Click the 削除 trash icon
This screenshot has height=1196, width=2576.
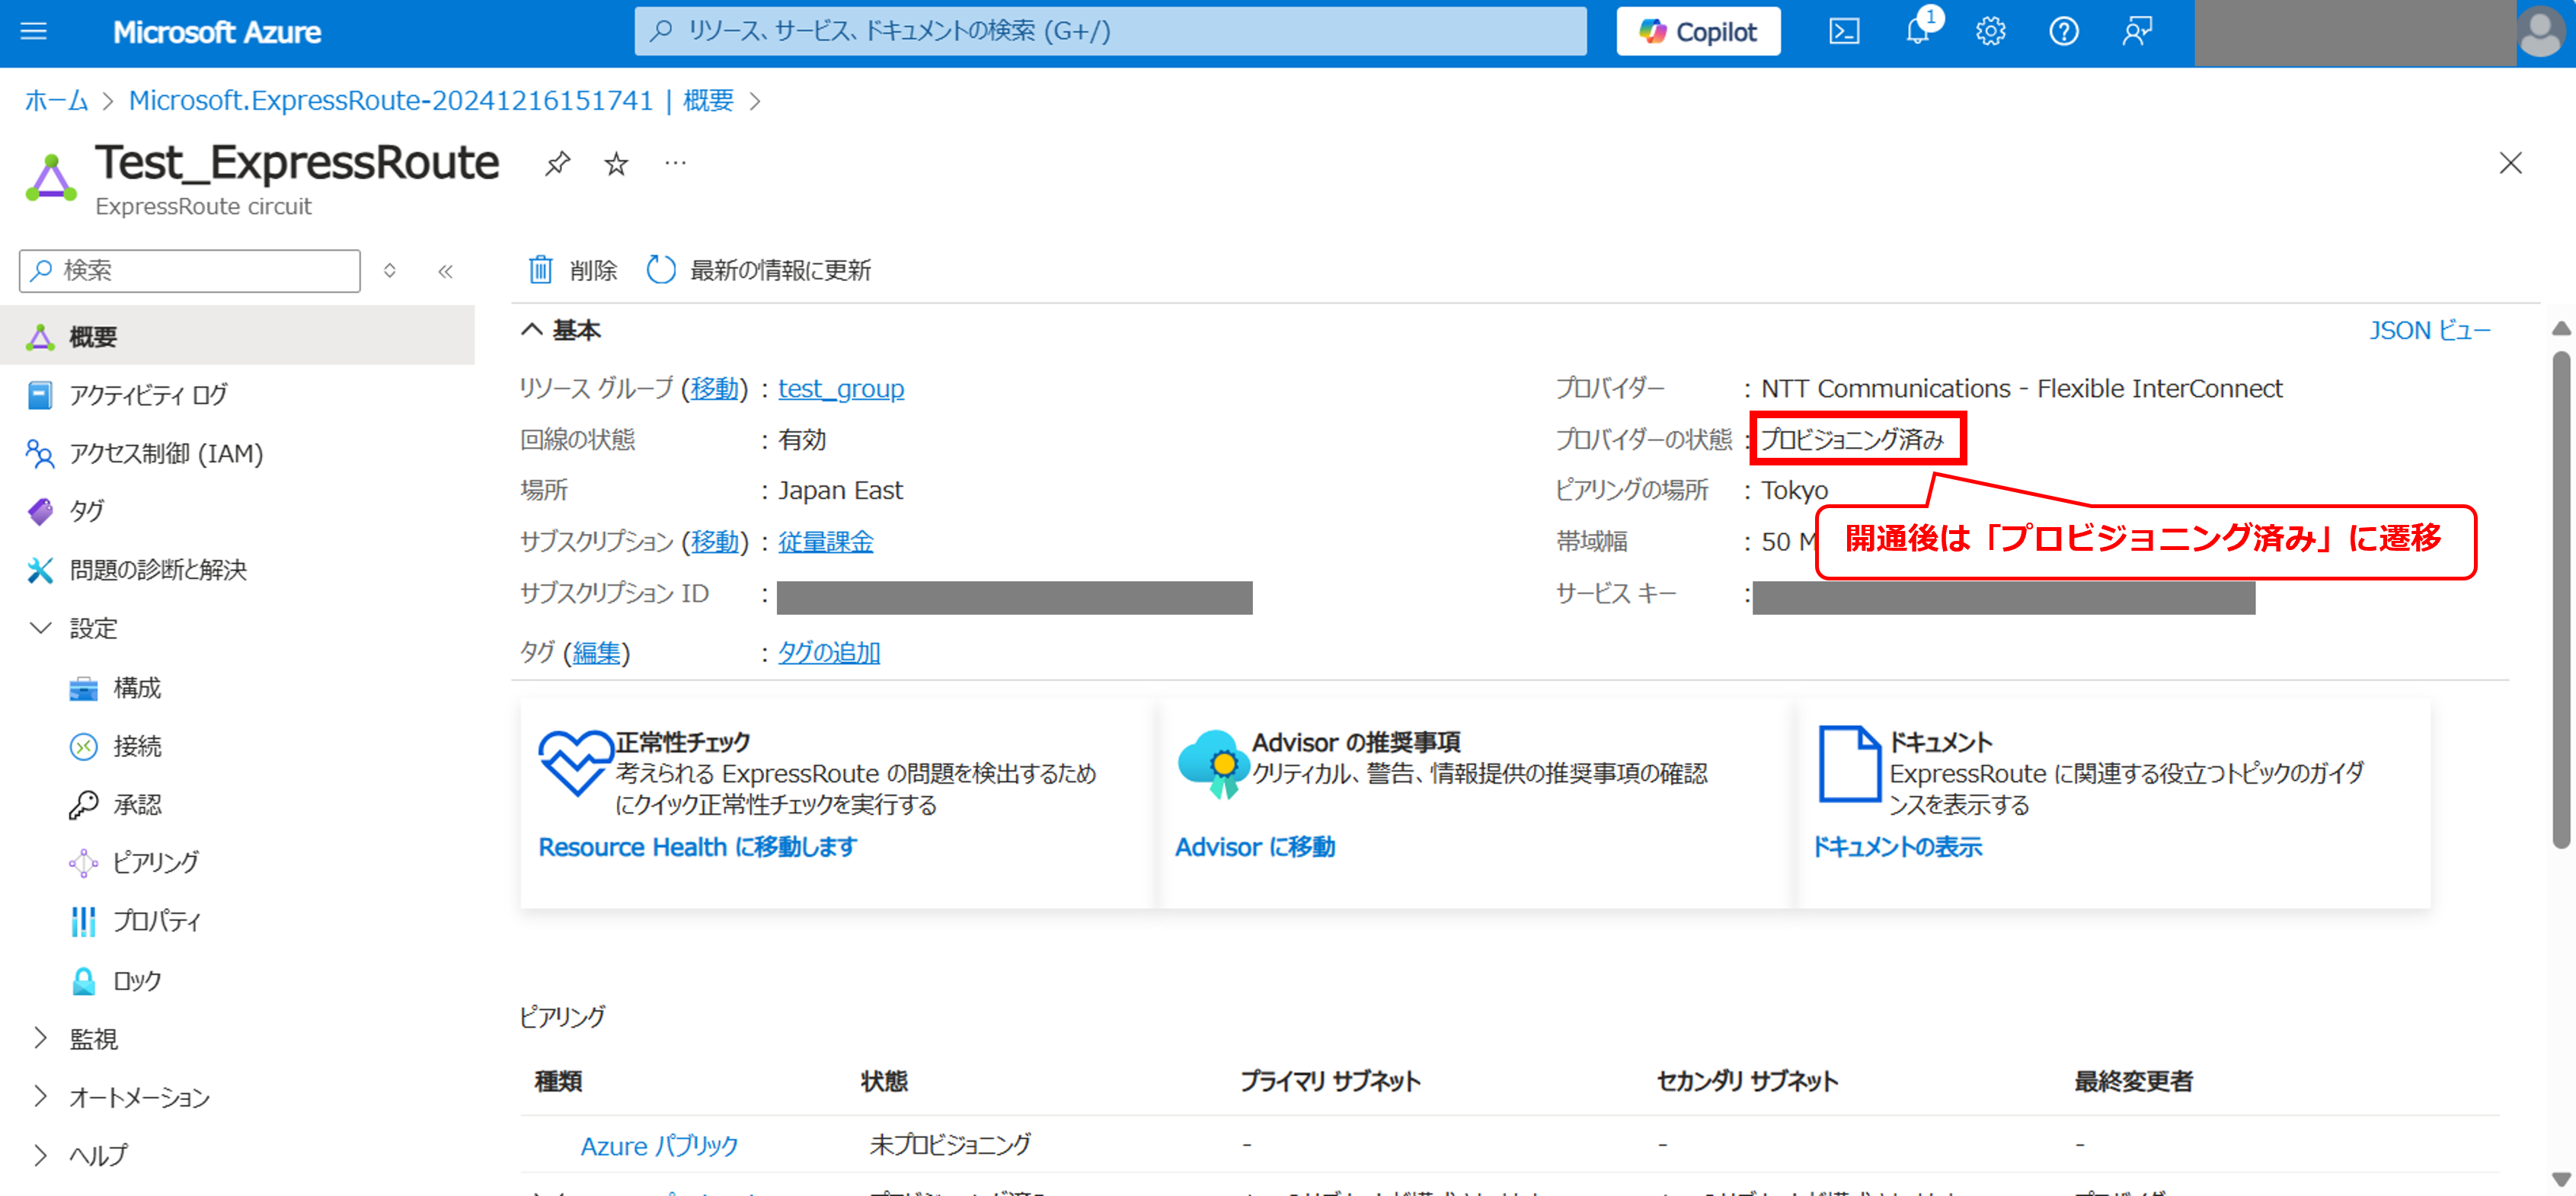[x=540, y=270]
